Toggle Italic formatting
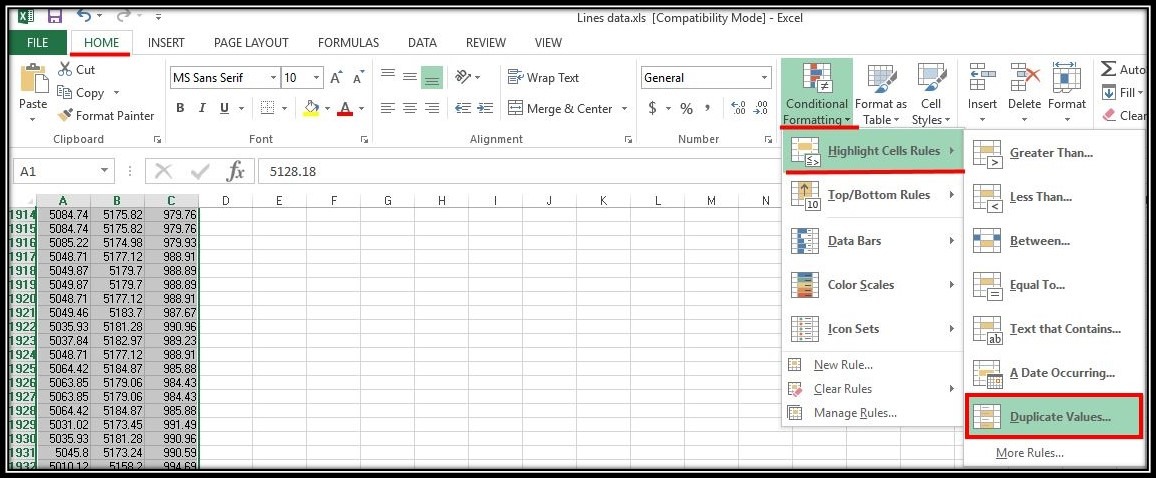The image size is (1156, 478). 201,108
